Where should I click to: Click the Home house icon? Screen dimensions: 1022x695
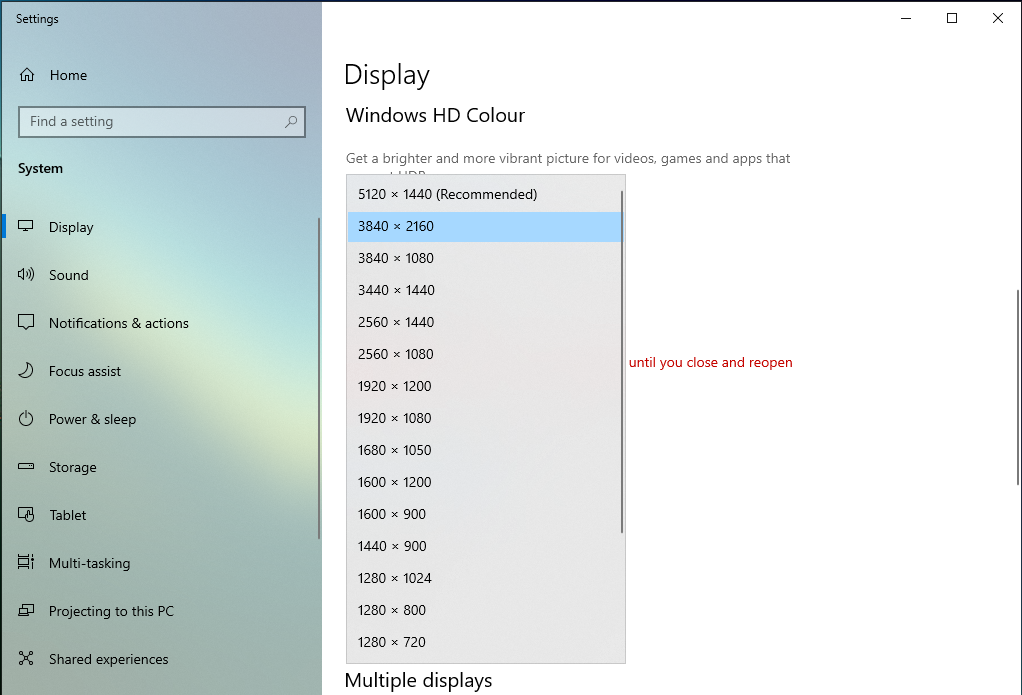[x=27, y=75]
